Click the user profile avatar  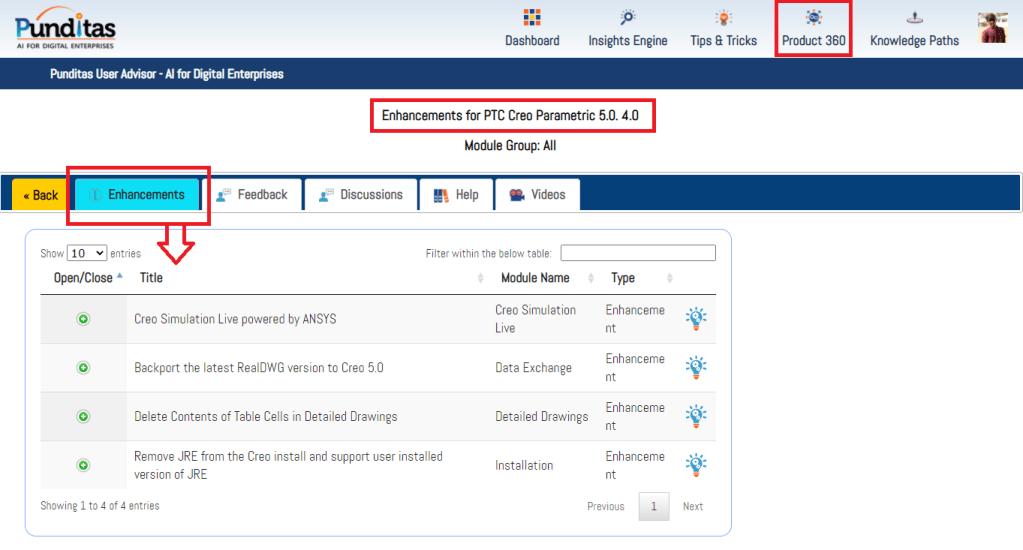click(992, 27)
